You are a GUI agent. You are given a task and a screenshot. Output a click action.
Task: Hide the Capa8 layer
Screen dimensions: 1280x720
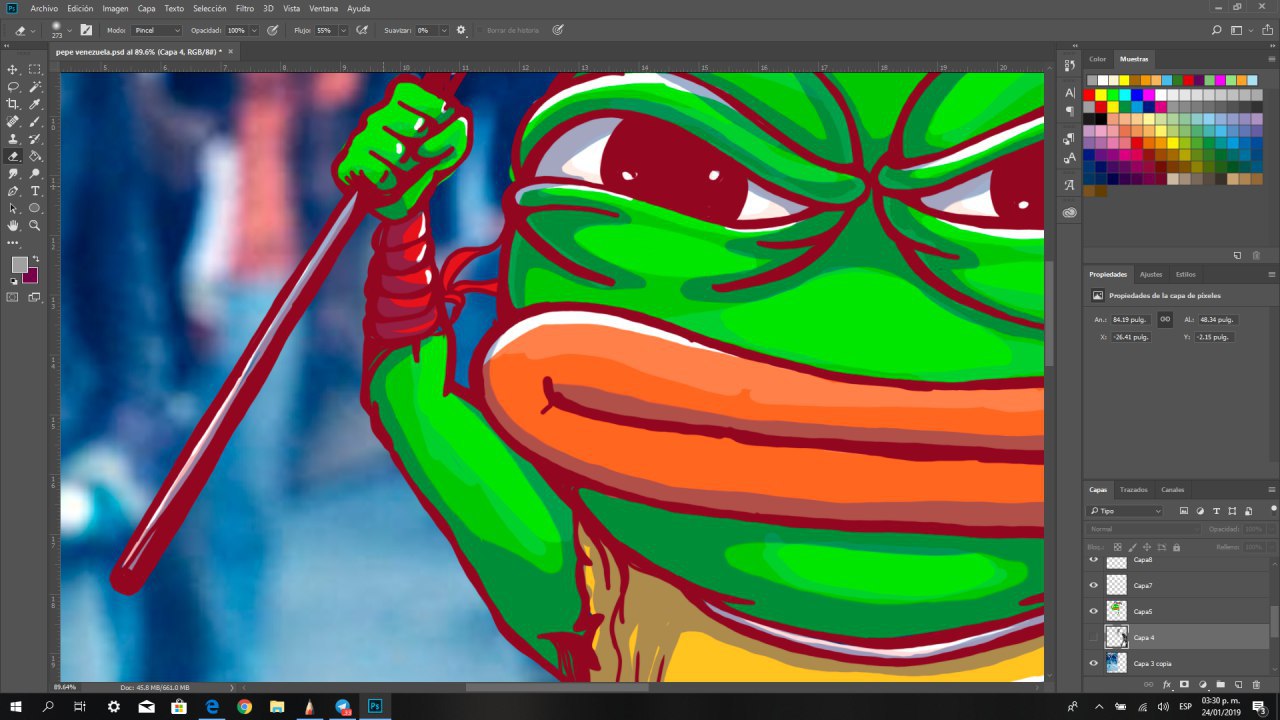click(1093, 560)
